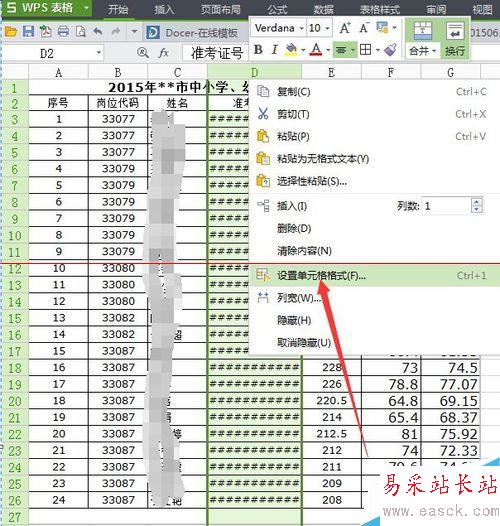The image size is (500, 526).
Task: Redo the last undone action
Action: [116, 32]
